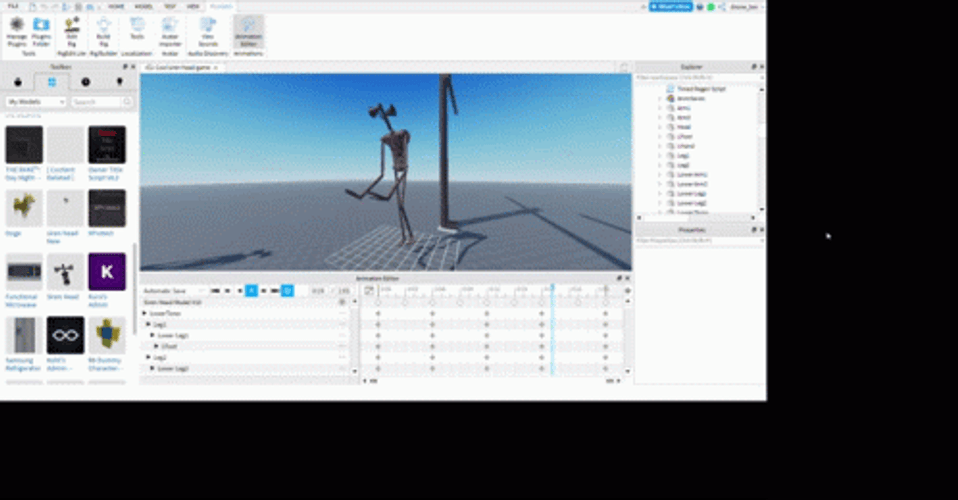Click add-track gear next to Siren Head Model

[342, 302]
